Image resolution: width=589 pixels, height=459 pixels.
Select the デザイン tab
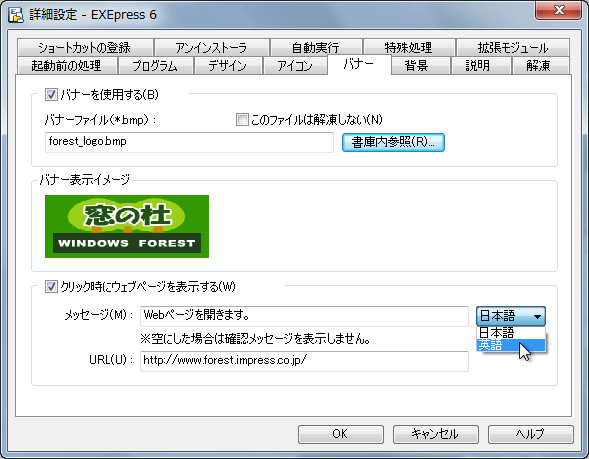(x=228, y=66)
